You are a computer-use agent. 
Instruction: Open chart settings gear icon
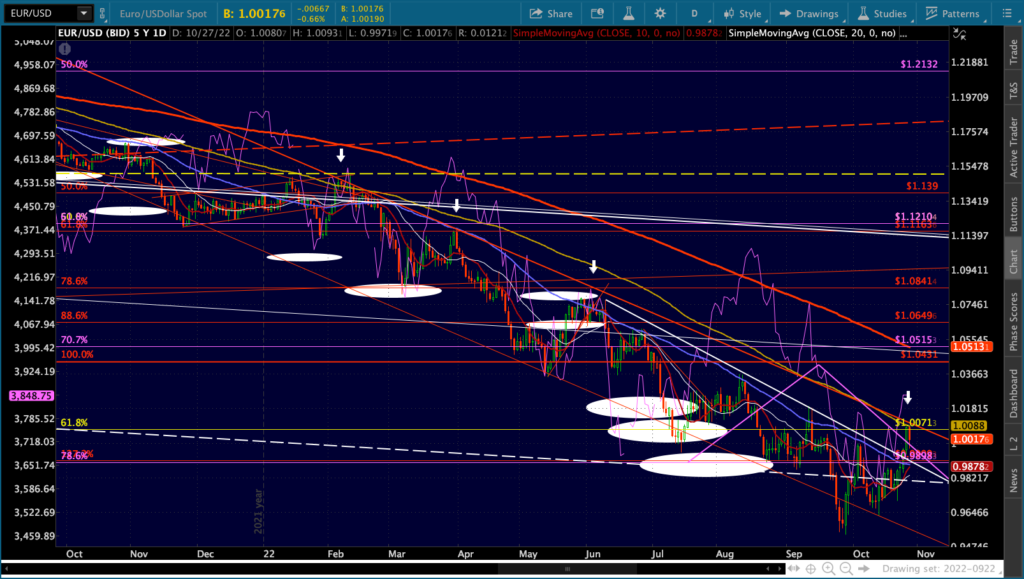coord(660,13)
